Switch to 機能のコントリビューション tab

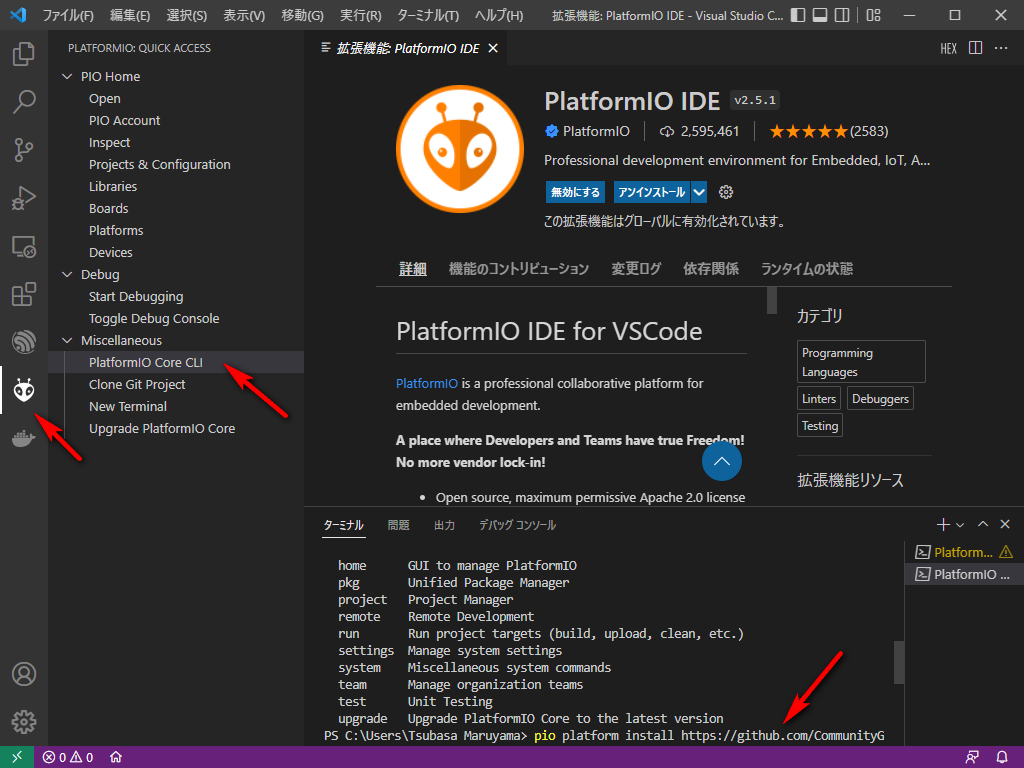pos(519,268)
